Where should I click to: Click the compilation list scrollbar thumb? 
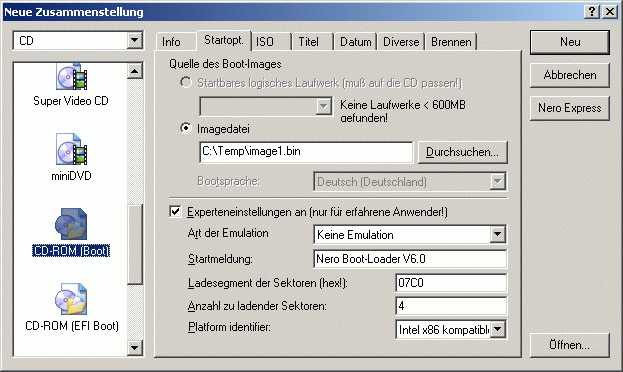click(x=135, y=244)
